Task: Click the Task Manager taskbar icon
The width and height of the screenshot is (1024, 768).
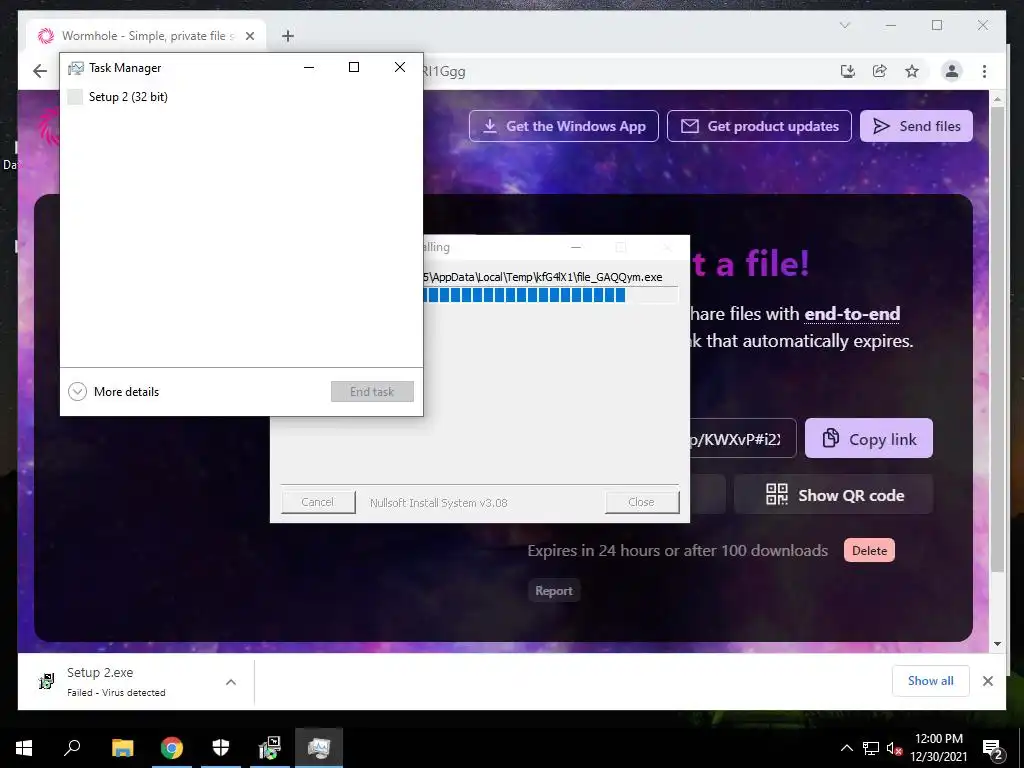Action: pos(319,748)
